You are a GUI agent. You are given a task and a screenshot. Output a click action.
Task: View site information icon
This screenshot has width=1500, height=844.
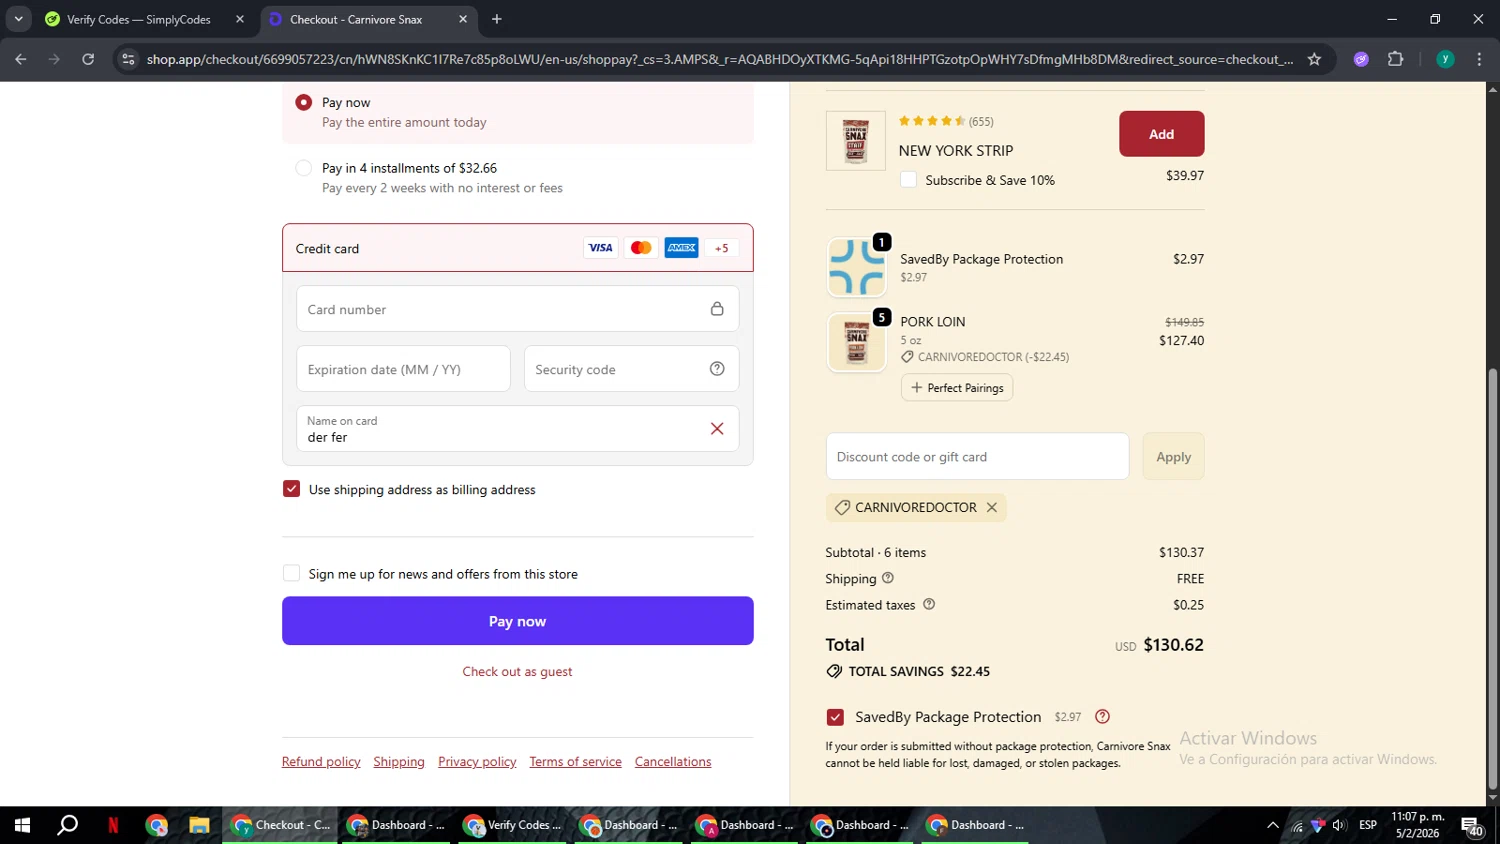click(x=128, y=59)
